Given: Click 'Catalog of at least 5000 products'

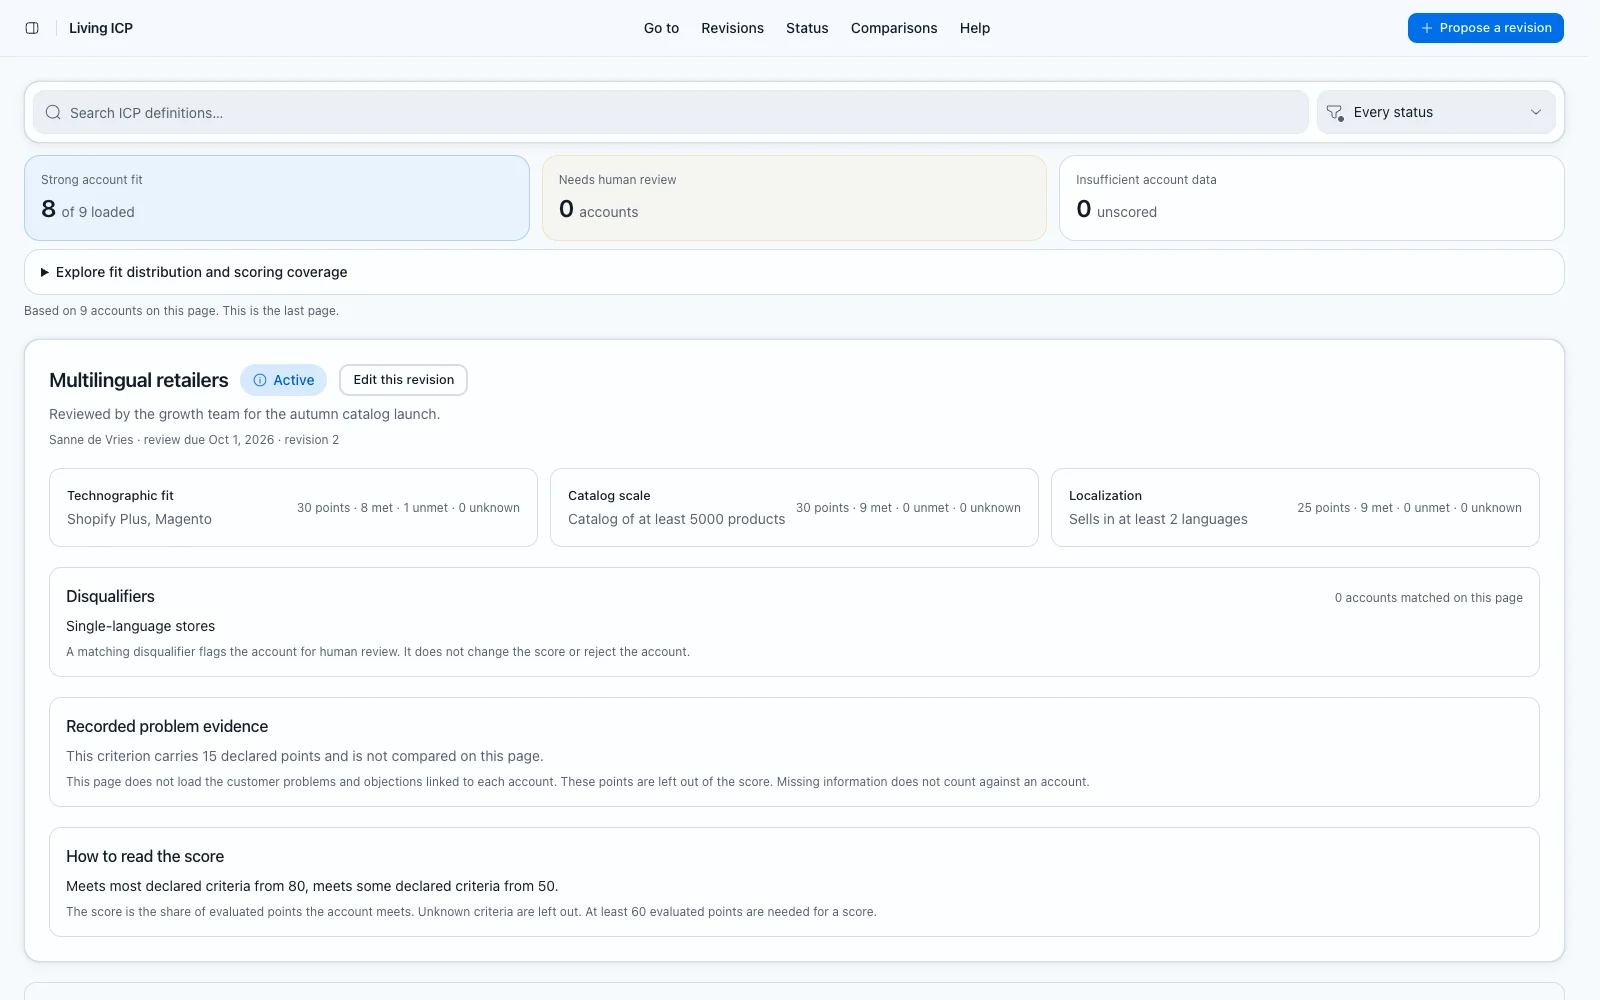Looking at the screenshot, I should pyautogui.click(x=677, y=519).
